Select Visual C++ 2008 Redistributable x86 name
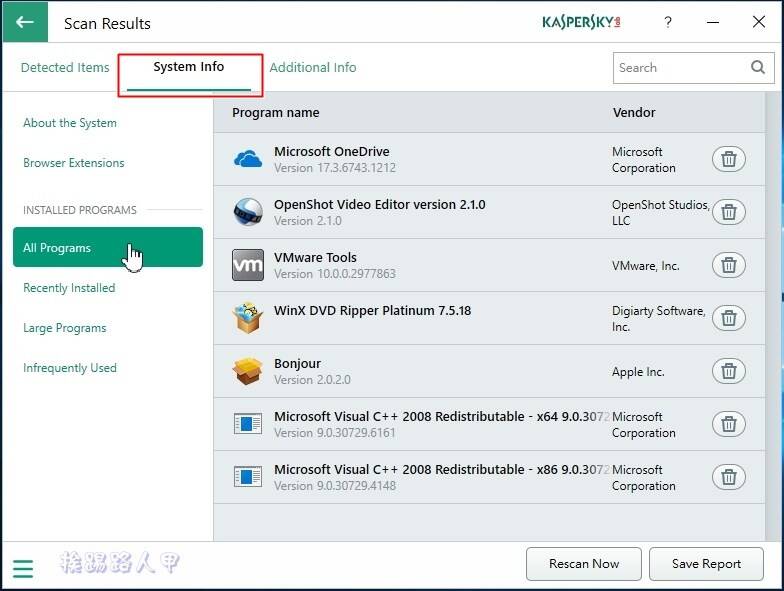This screenshot has width=784, height=591. pos(442,470)
